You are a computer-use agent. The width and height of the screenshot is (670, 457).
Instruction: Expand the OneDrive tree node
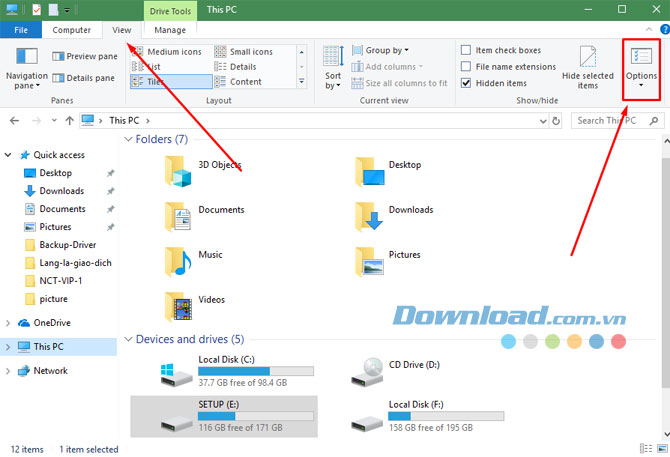[8, 323]
